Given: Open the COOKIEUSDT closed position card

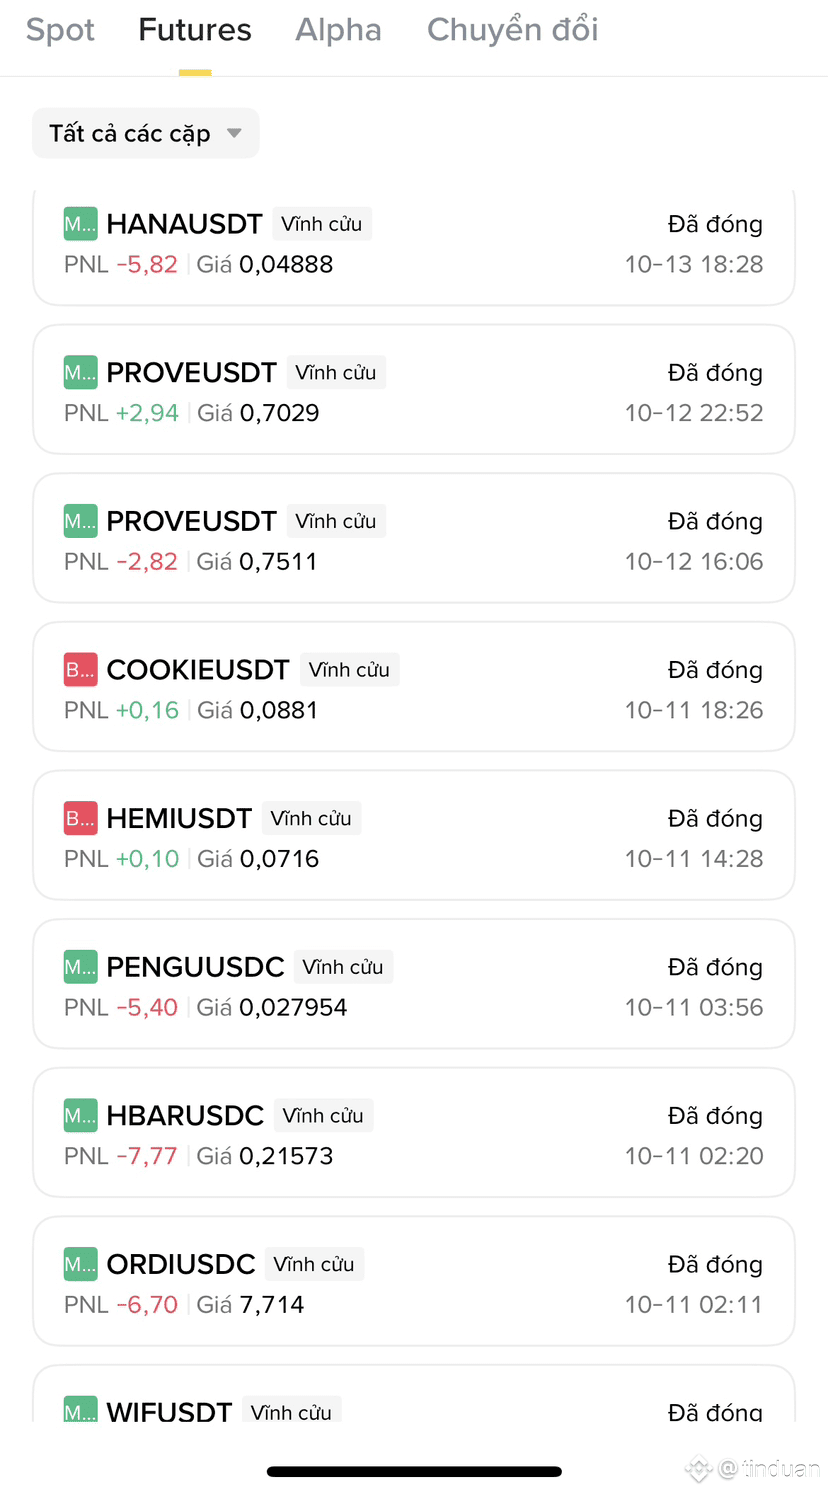Looking at the screenshot, I should tap(414, 687).
